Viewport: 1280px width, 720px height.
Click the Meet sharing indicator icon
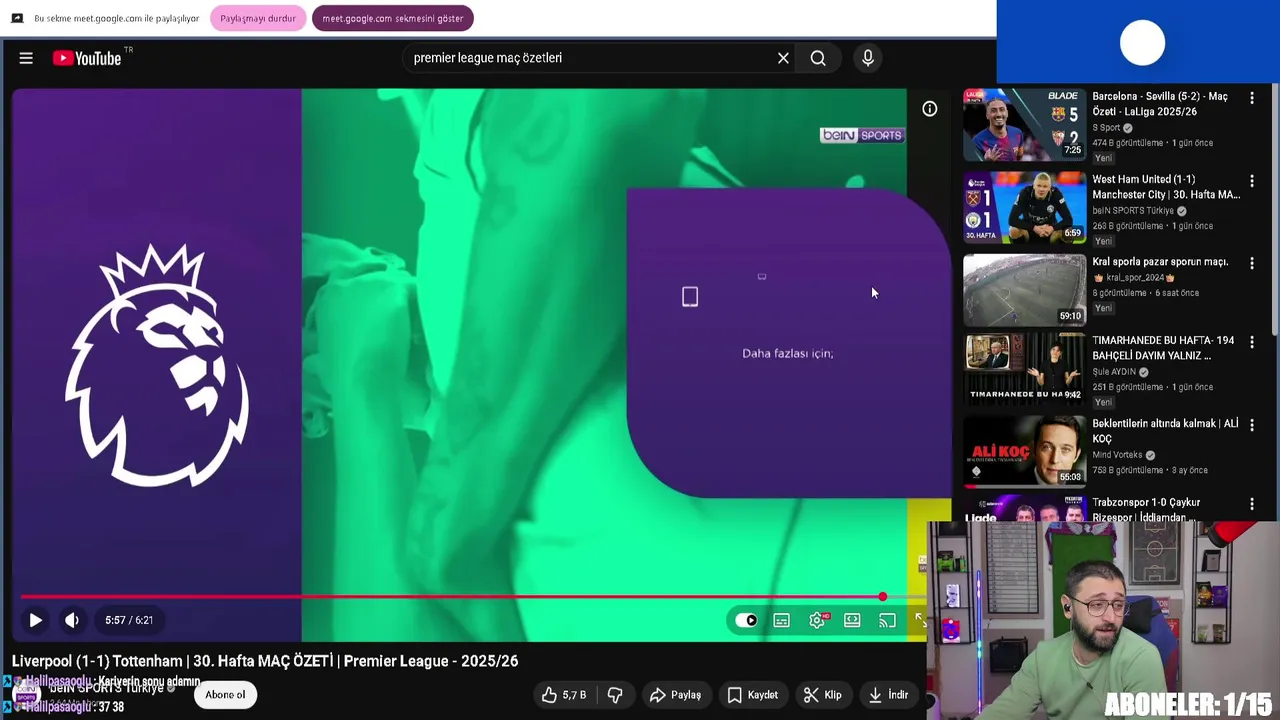(17, 18)
